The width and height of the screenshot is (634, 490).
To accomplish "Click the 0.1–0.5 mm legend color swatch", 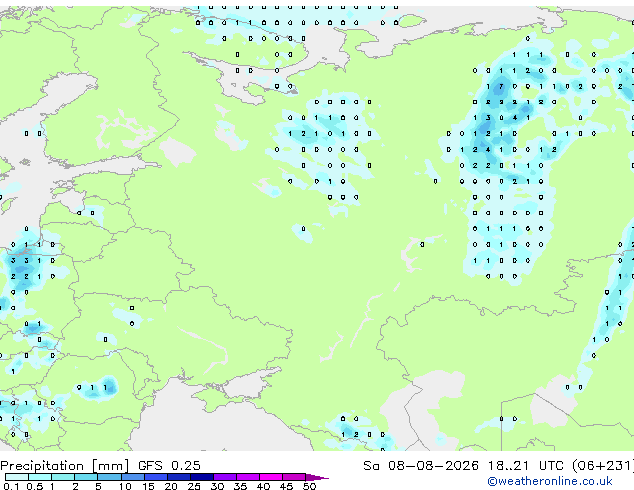I will 17,477.
